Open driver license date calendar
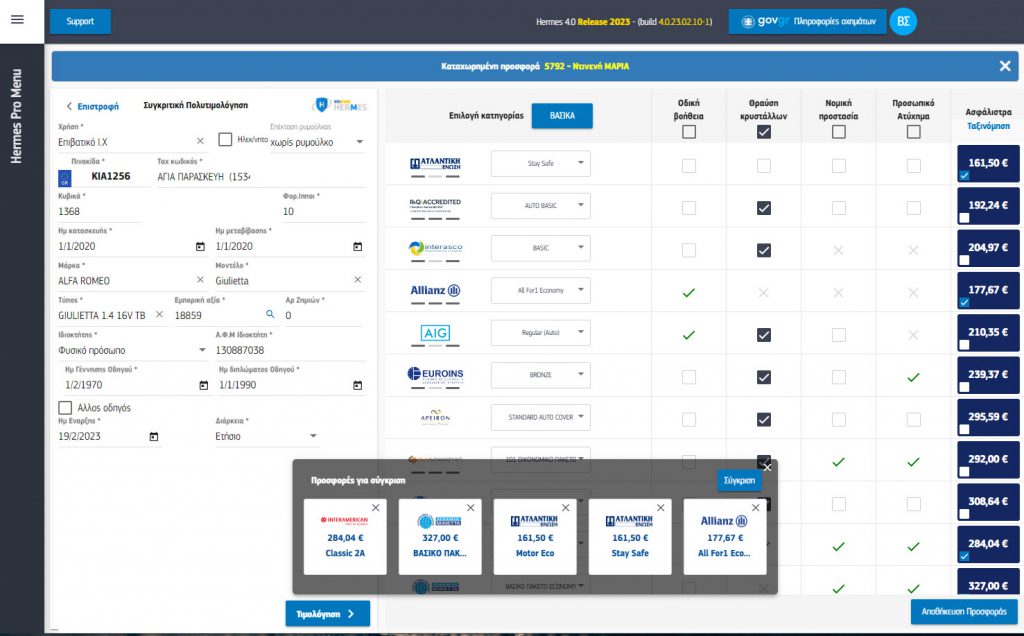Screen dimensions: 1024x636 click(358, 385)
